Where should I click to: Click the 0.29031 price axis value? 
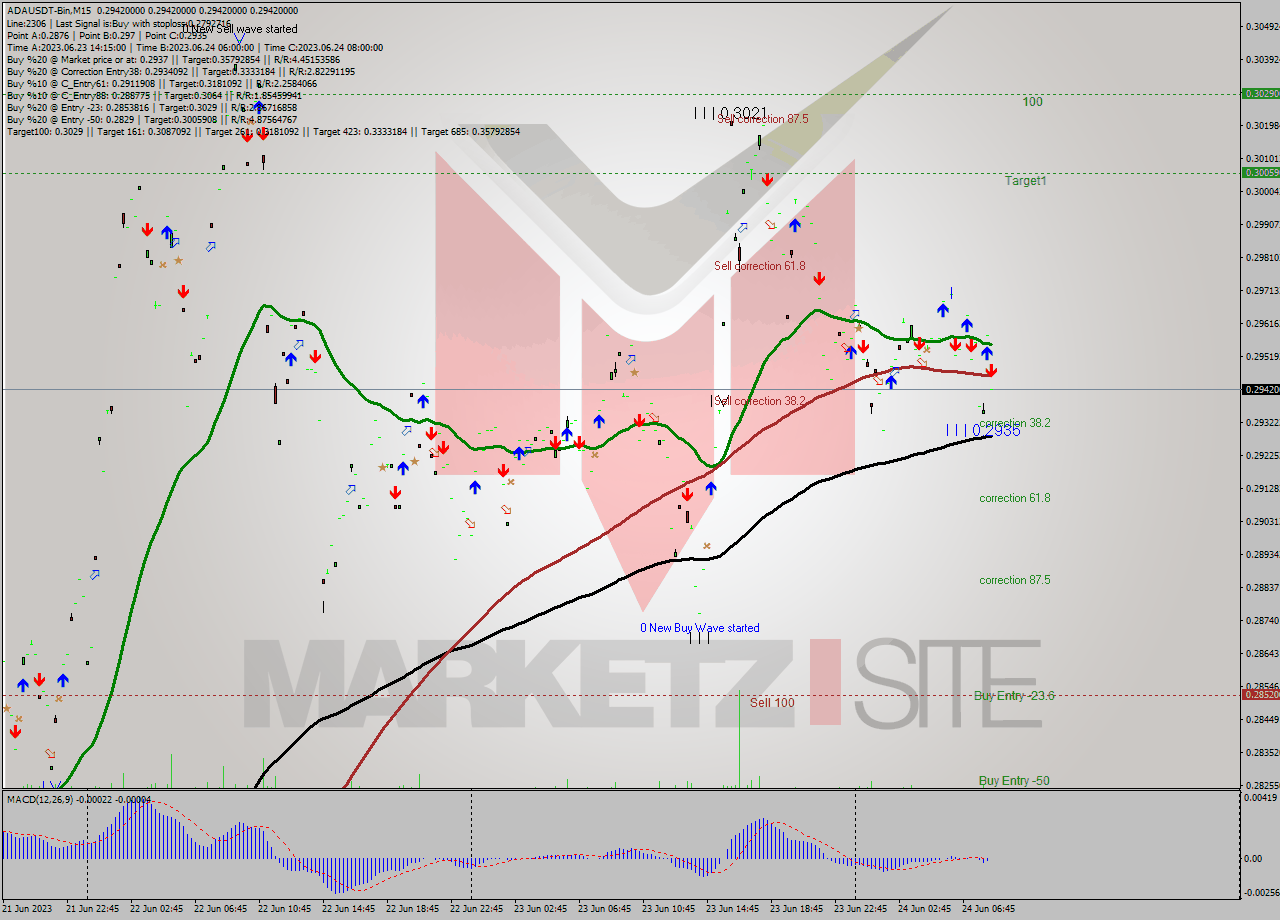(1262, 521)
